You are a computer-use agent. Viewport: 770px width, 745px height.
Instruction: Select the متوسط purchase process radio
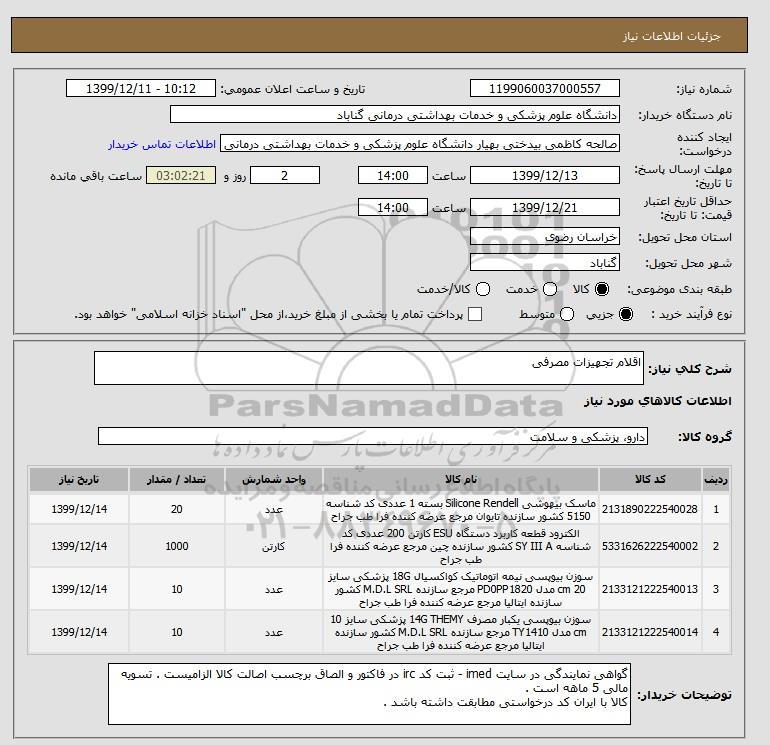coord(567,314)
